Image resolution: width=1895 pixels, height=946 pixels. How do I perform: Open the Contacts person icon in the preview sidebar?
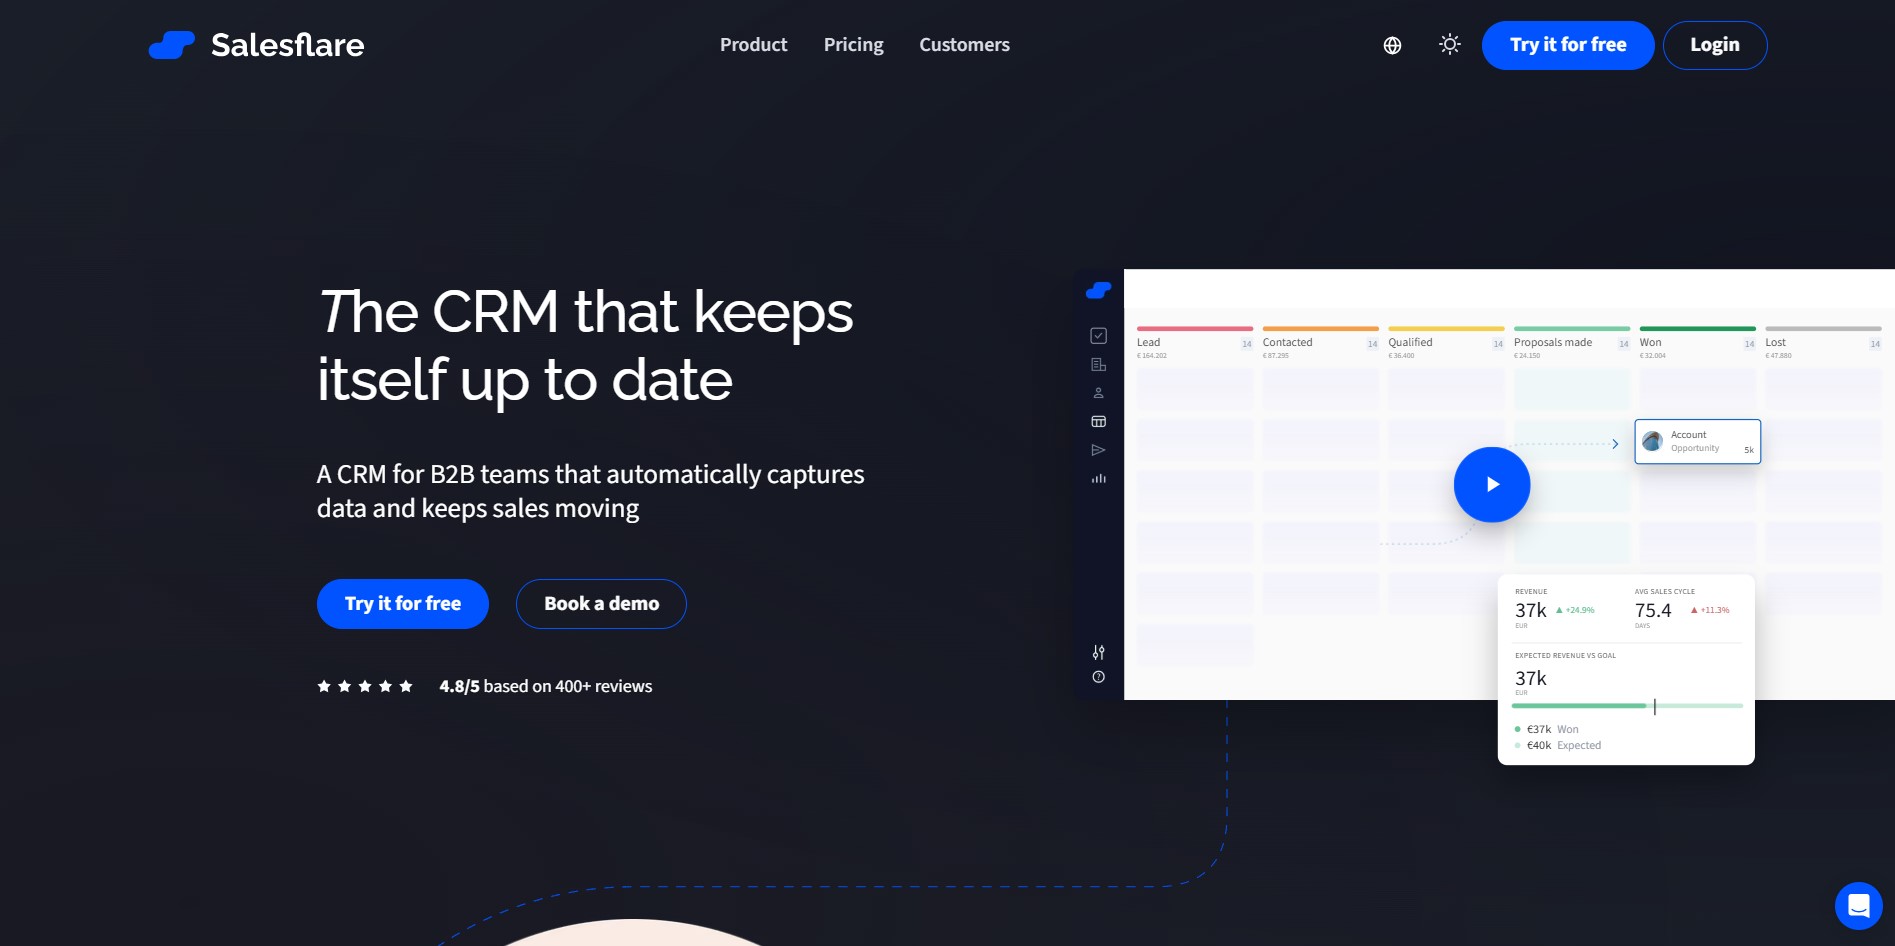point(1099,393)
